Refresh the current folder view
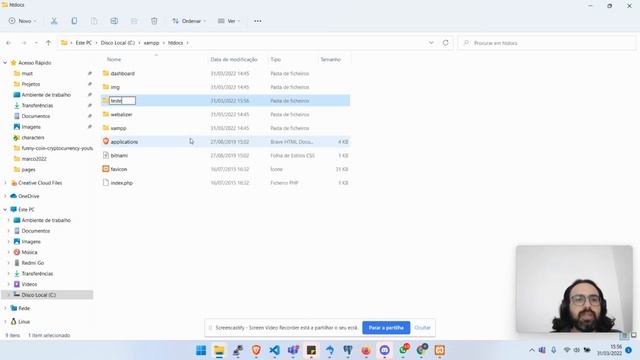This screenshot has height=360, width=640. (x=445, y=43)
